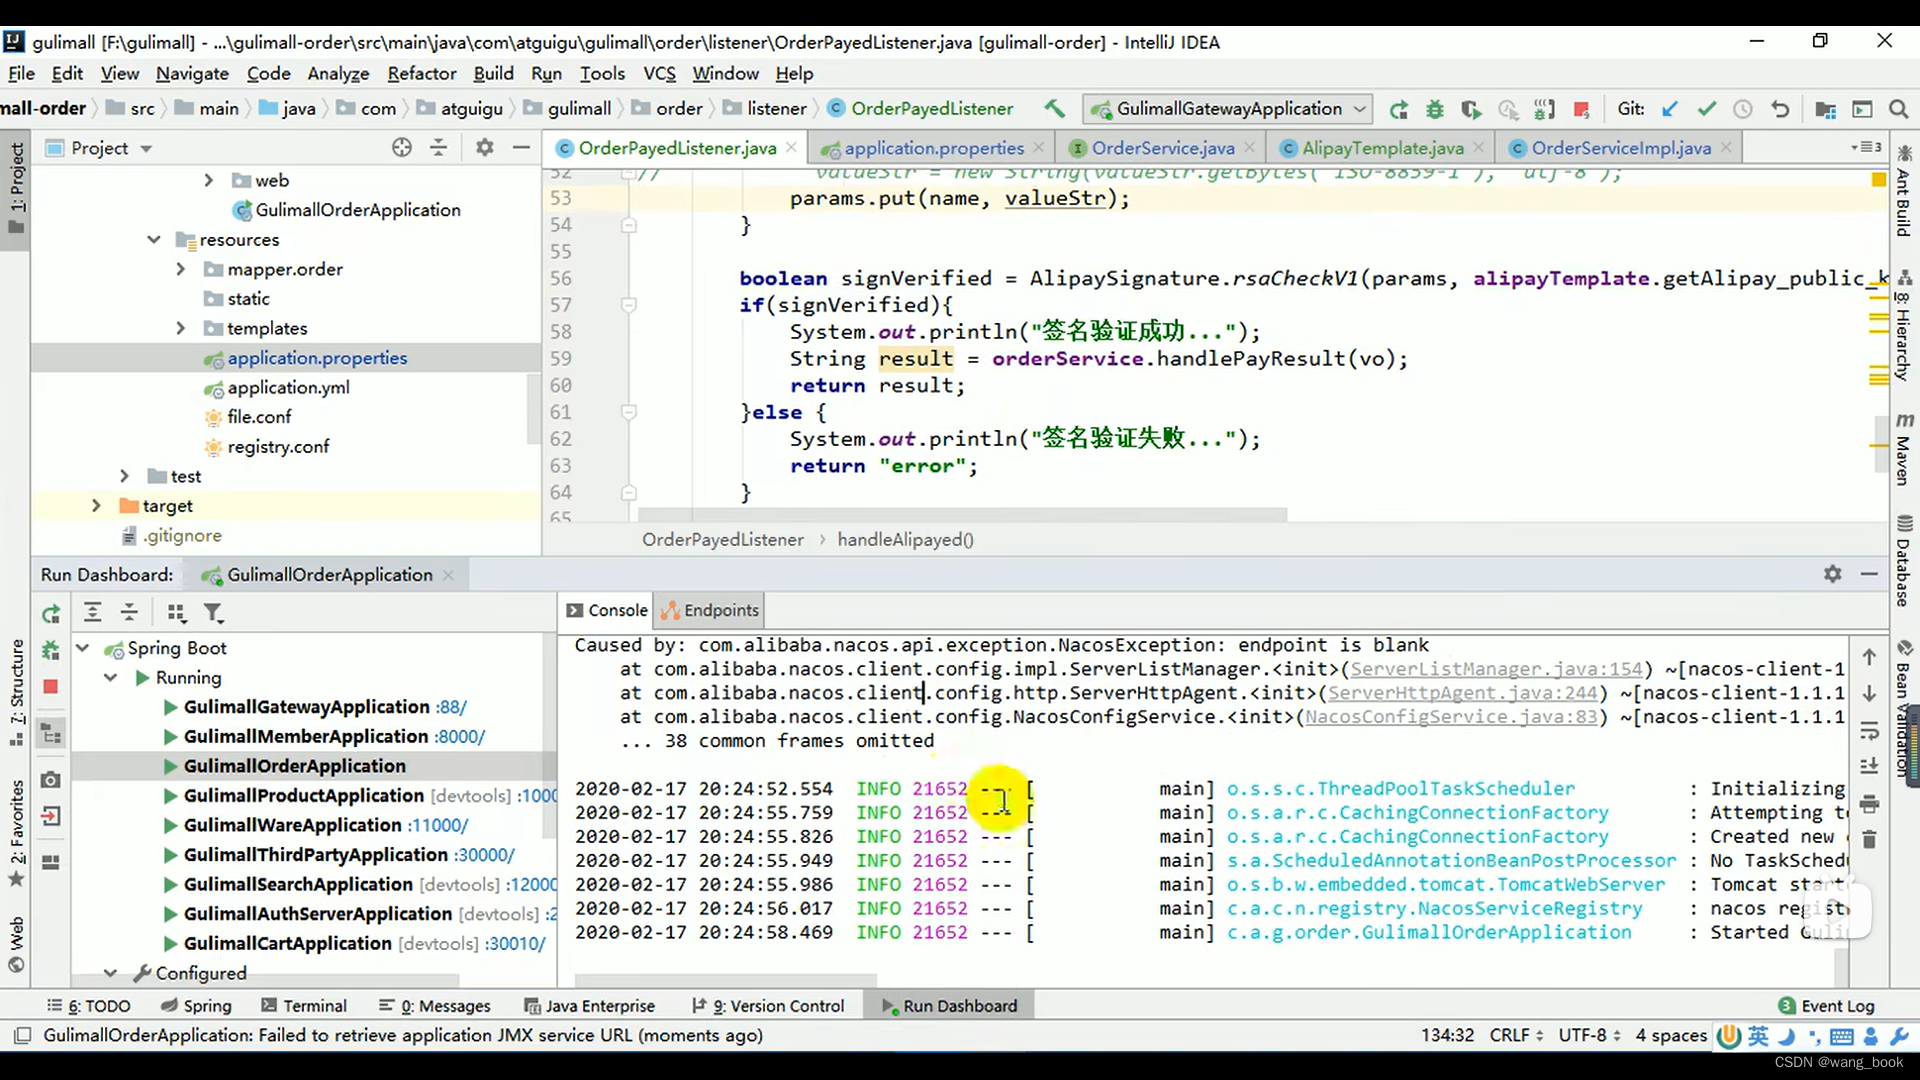
Task: Toggle soft-wrap in console output
Action: (1869, 732)
